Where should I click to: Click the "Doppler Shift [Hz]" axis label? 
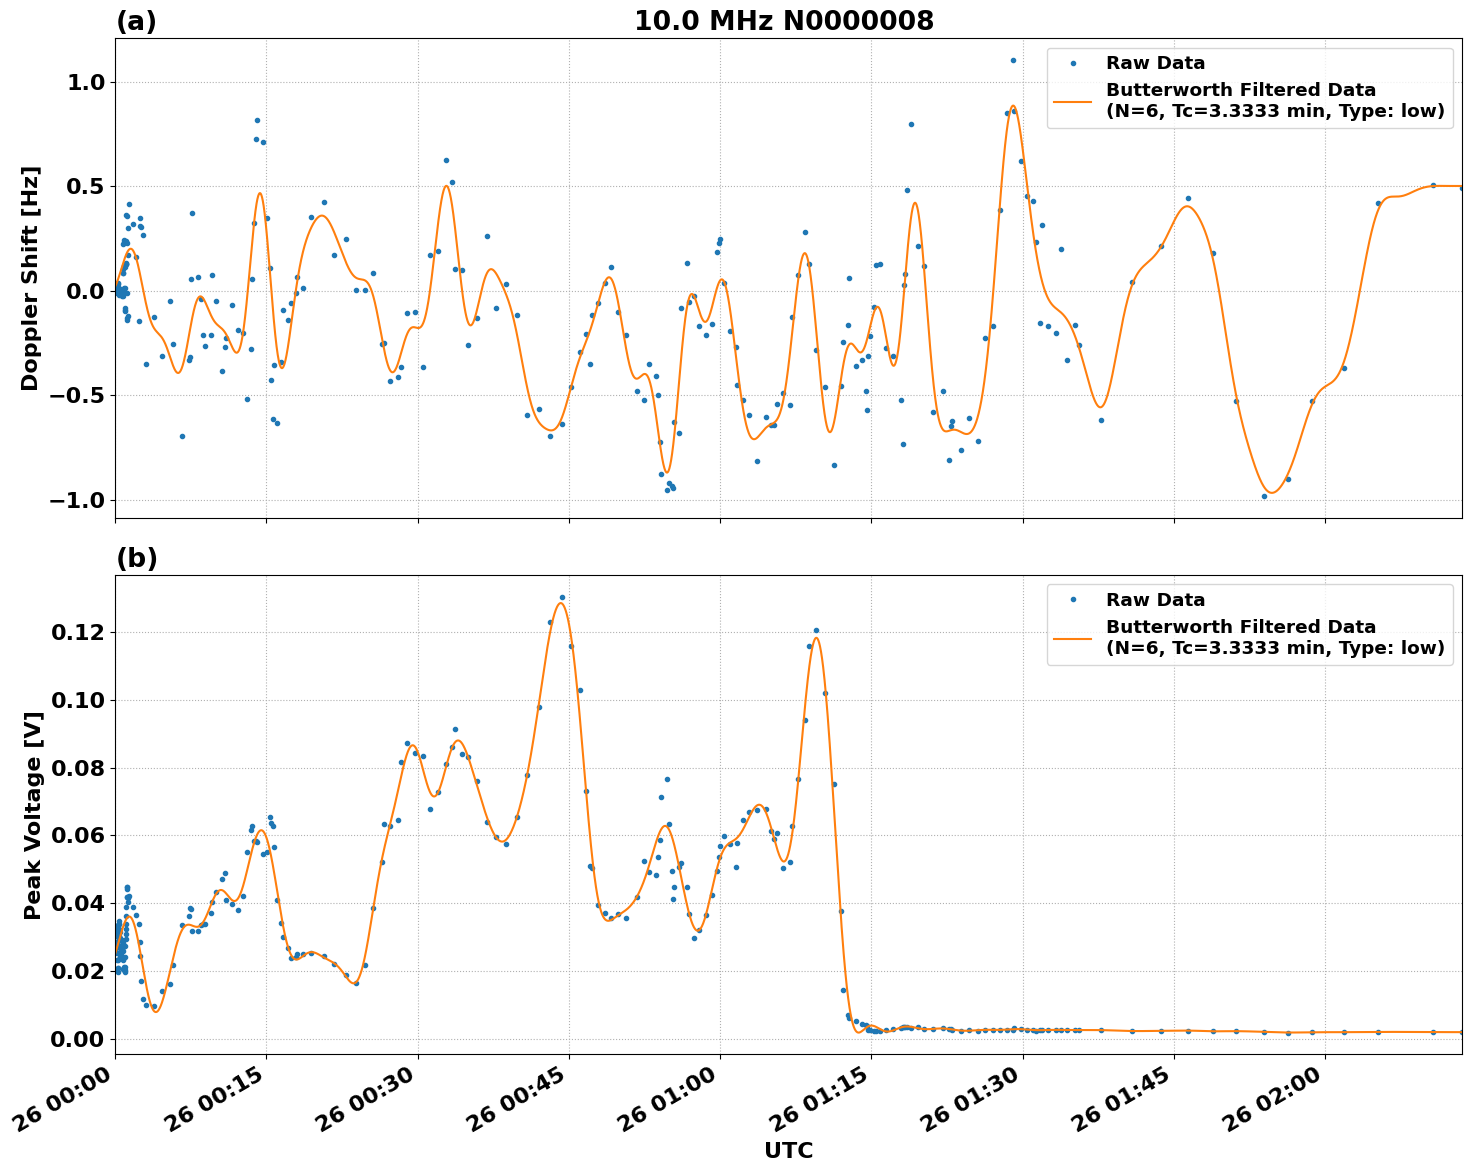point(30,278)
